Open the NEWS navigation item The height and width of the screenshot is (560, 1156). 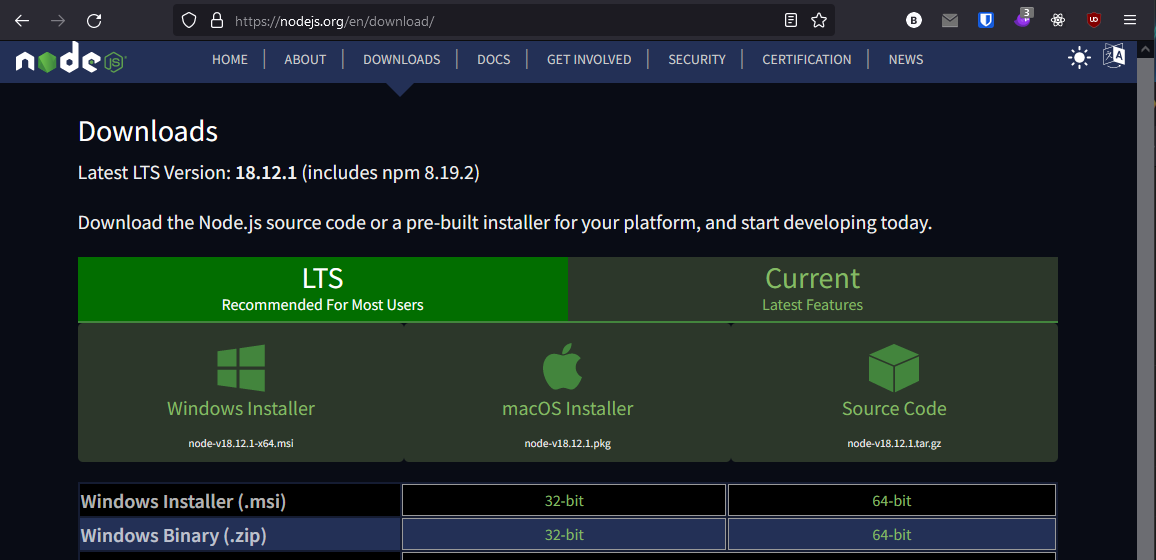tap(906, 60)
